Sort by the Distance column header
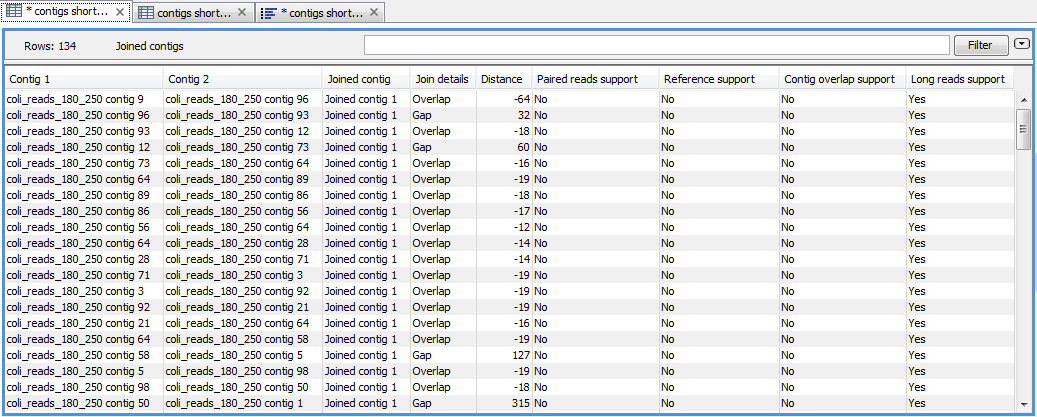This screenshot has width=1037, height=417. point(504,79)
